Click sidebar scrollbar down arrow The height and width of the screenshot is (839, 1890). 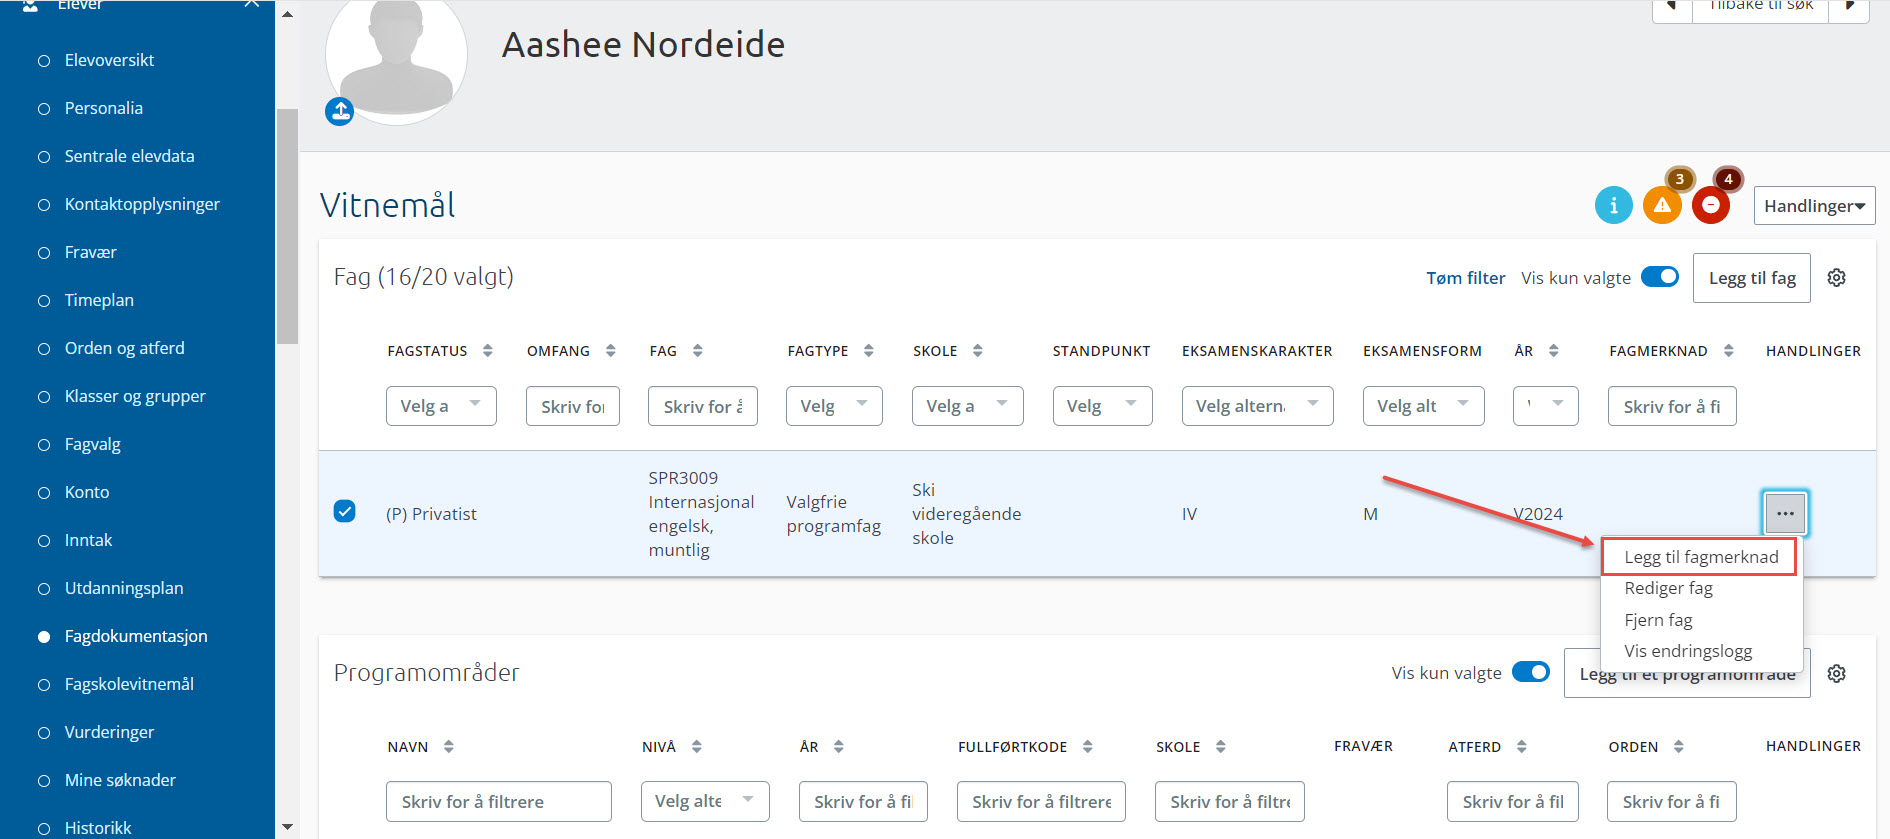[x=287, y=827]
